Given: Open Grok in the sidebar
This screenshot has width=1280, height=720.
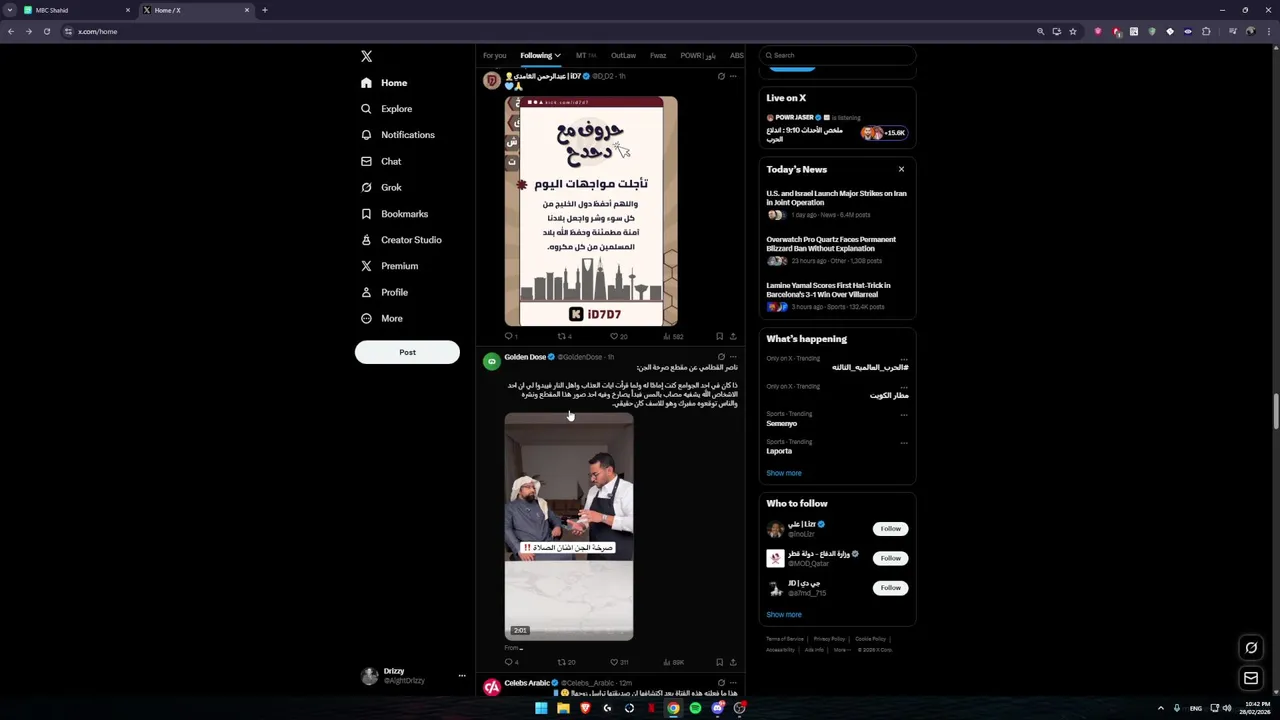Looking at the screenshot, I should [381, 188].
